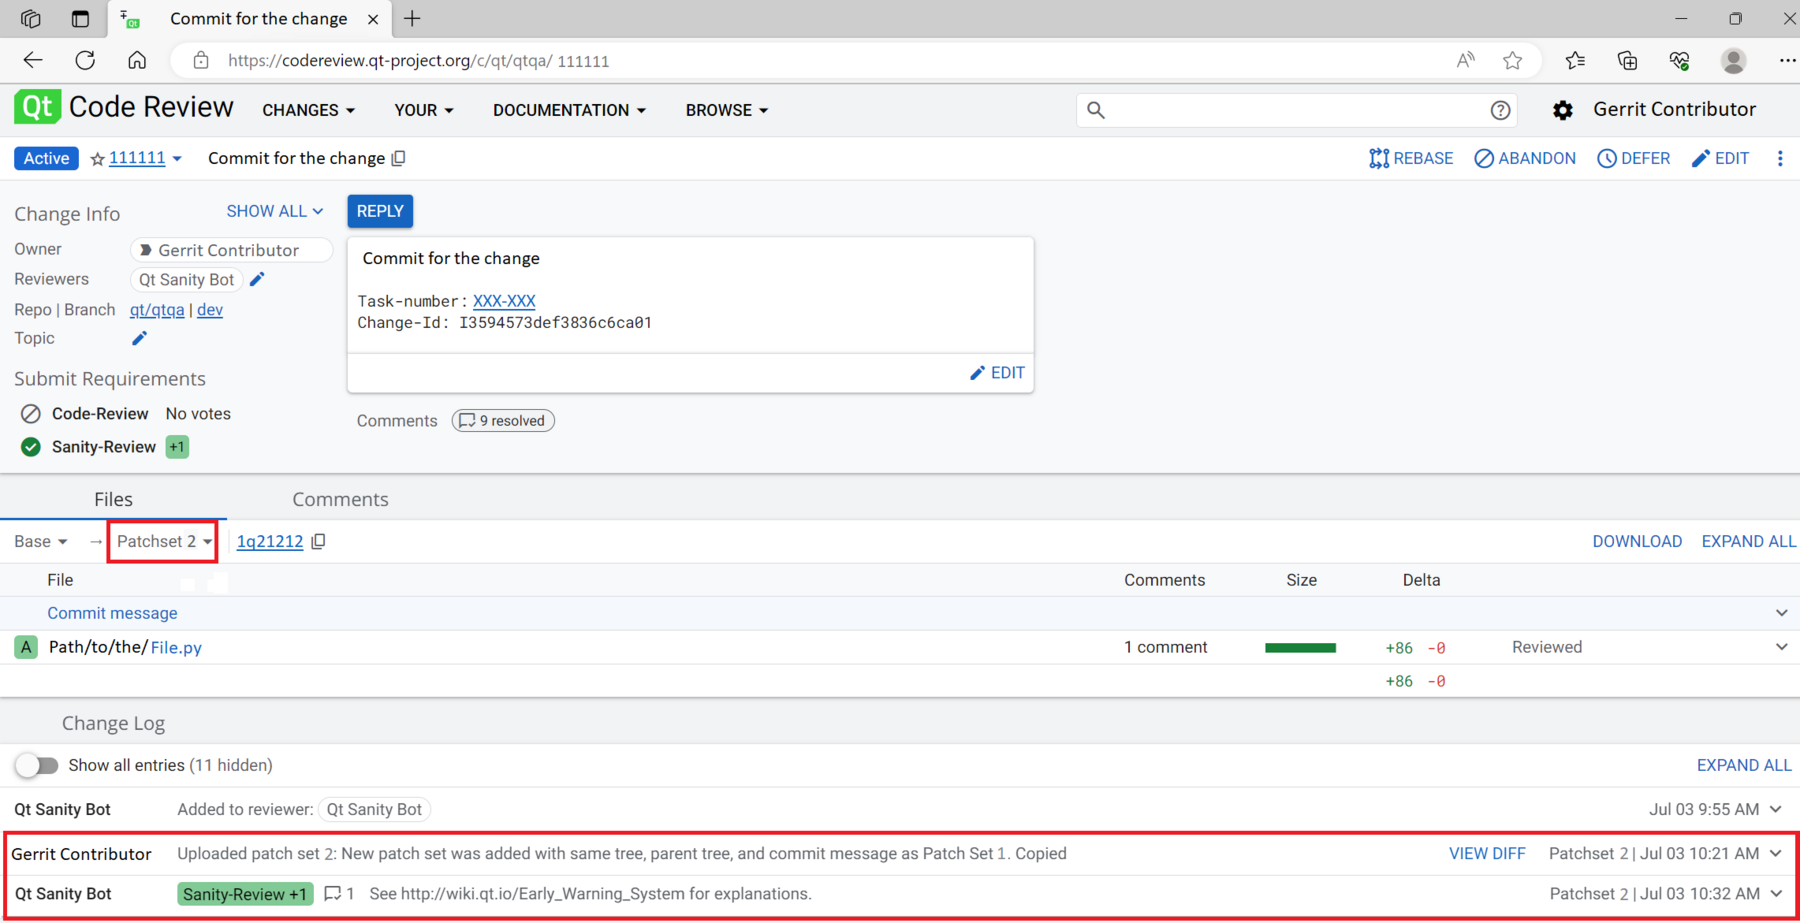This screenshot has height=923, width=1800.
Task: Open the browser profile avatar
Action: pos(1733,61)
